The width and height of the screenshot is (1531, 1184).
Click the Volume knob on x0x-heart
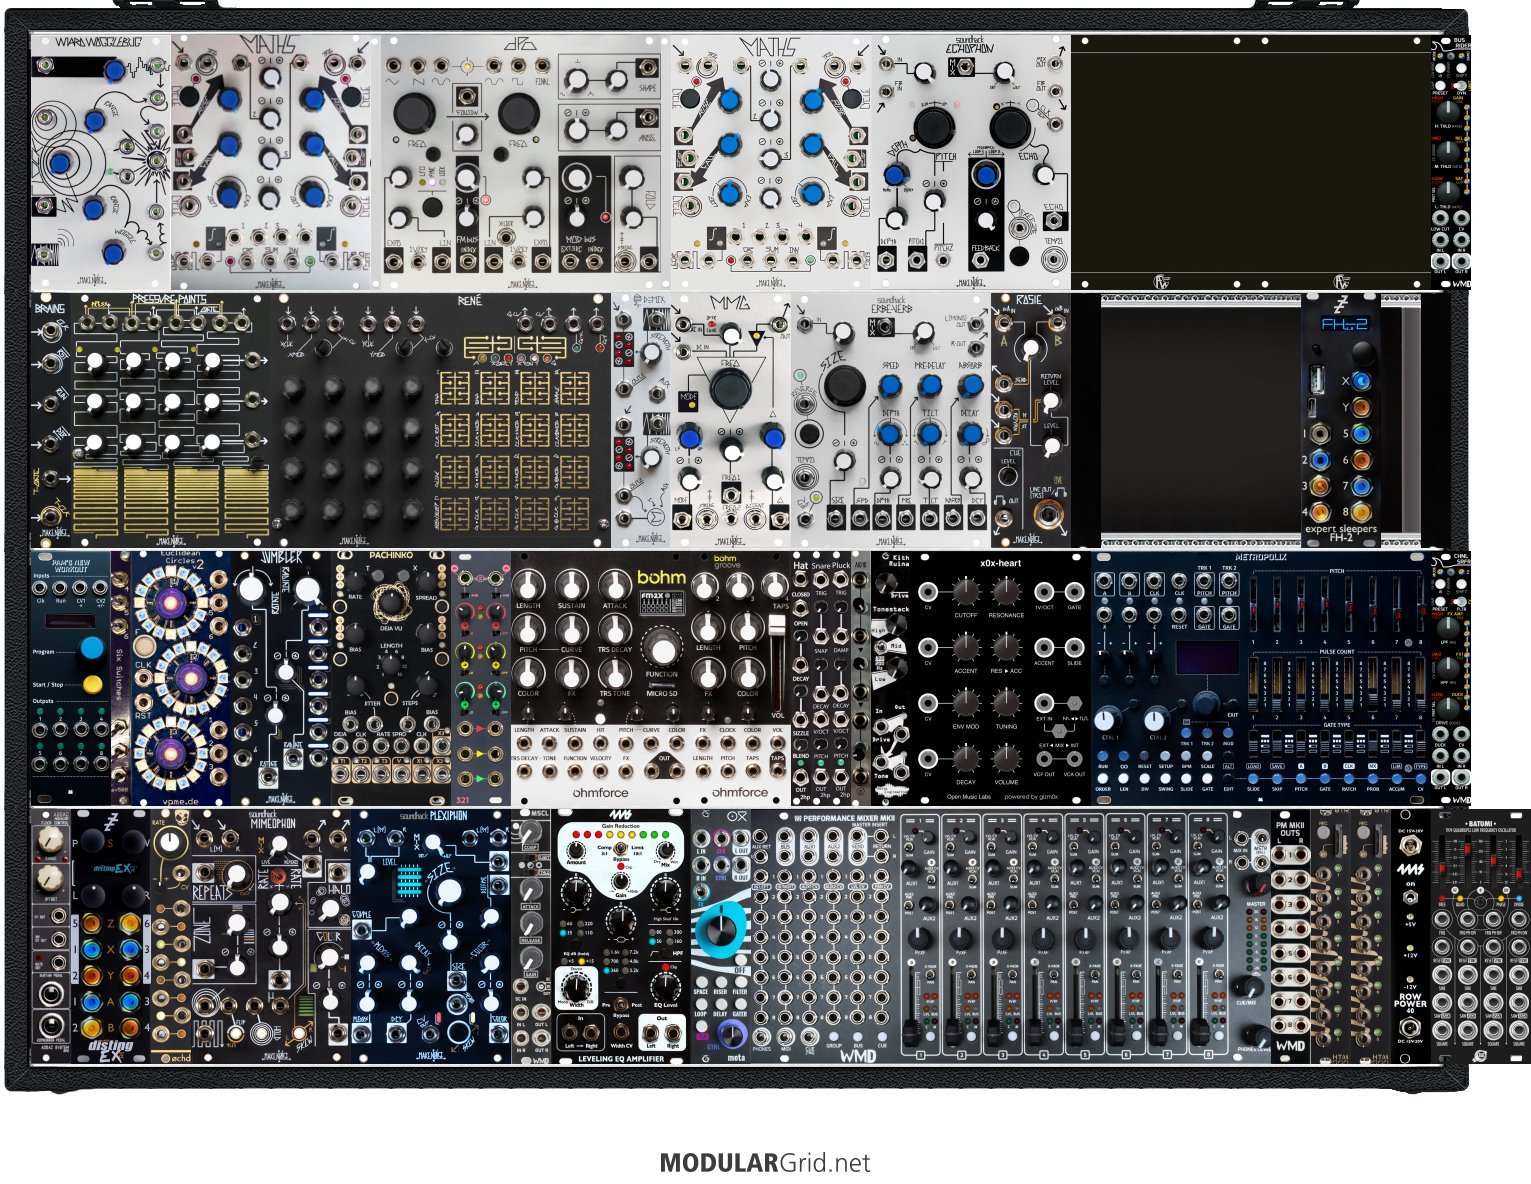tap(1006, 761)
